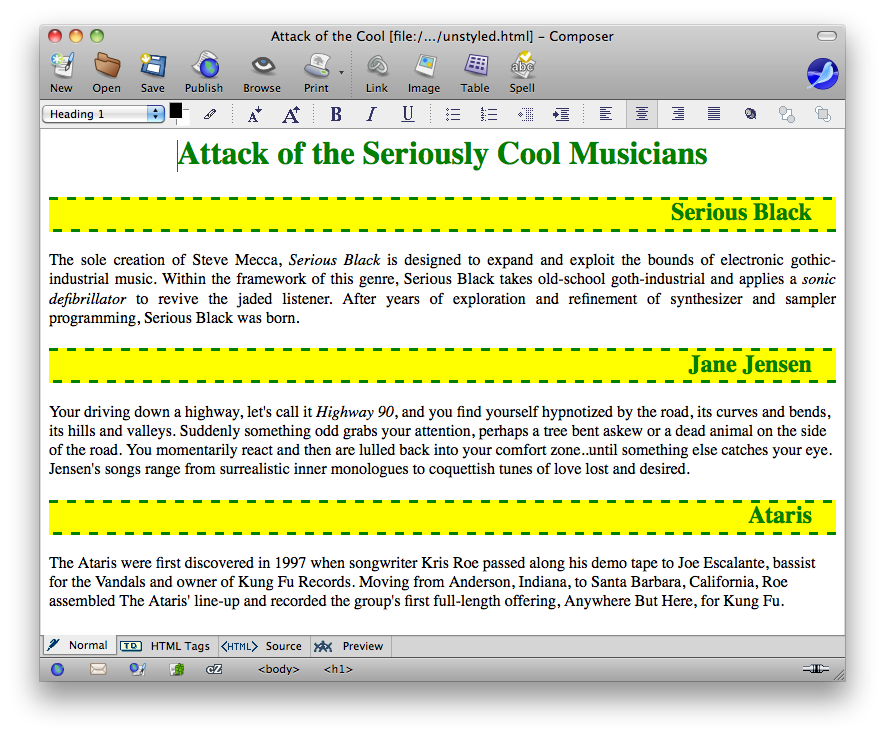Click the black text color swatch

pos(176,110)
